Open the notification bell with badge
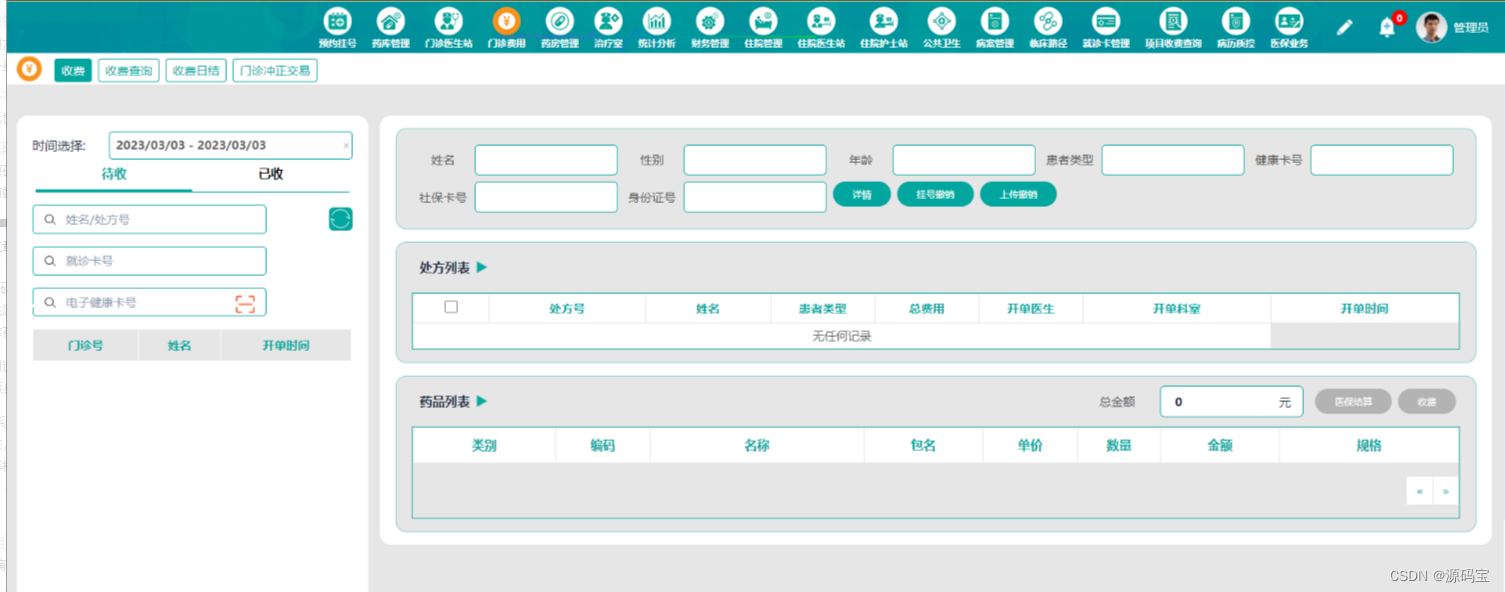 click(1388, 27)
